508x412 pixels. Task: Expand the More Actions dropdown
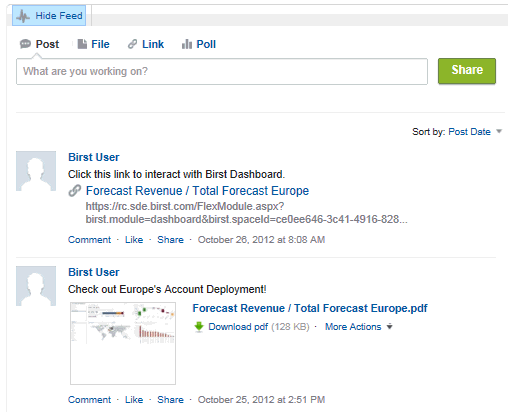359,327
